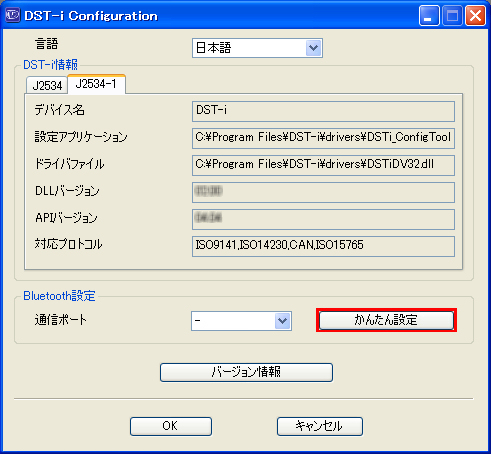
Task: Click the 言語 label
Action: pyautogui.click(x=47, y=44)
